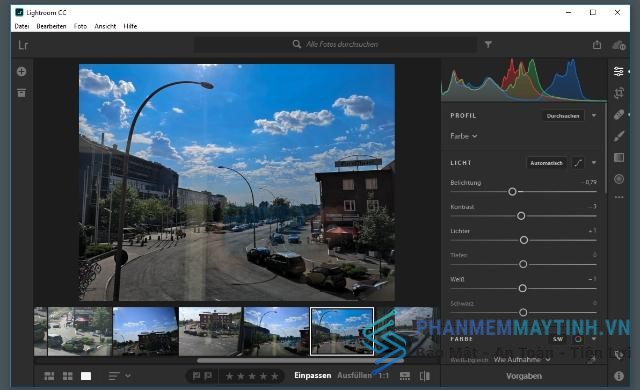Screen dimensions: 640x390
Task: Click the Belichtung slider handle
Action: point(512,192)
